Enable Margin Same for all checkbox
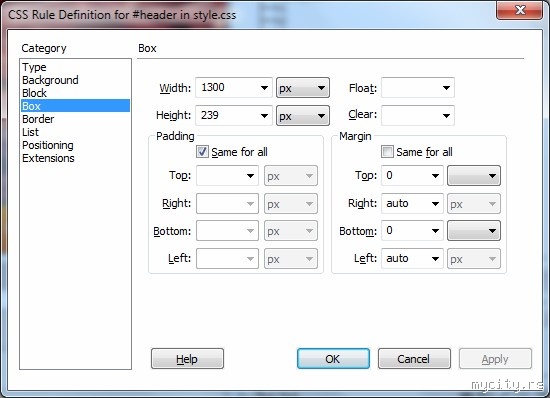 pos(387,152)
